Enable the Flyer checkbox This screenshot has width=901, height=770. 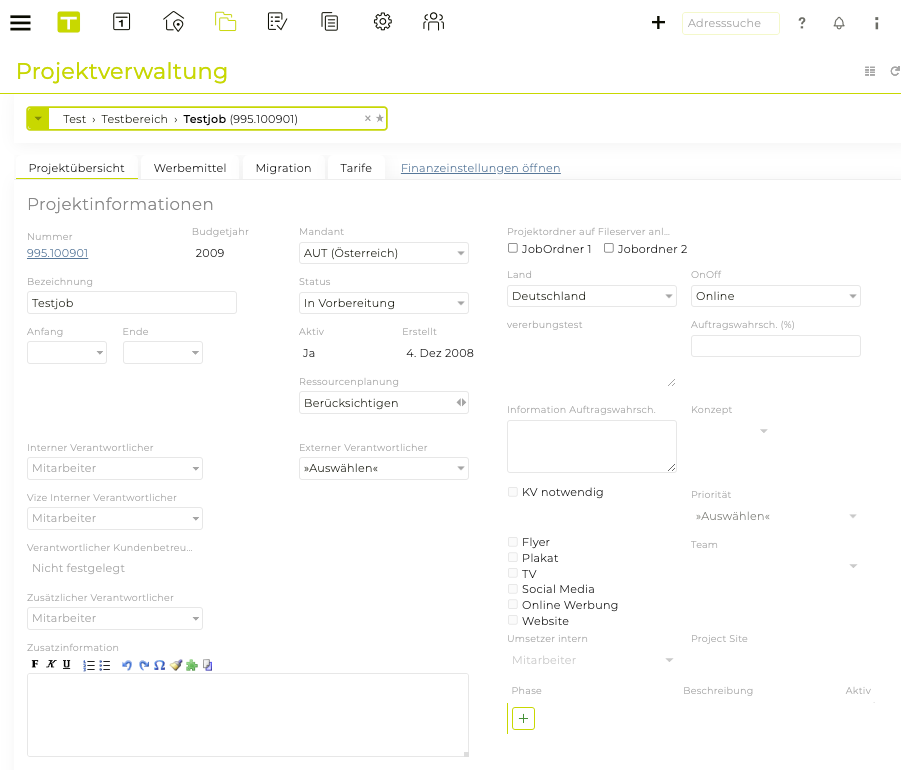[513, 542]
